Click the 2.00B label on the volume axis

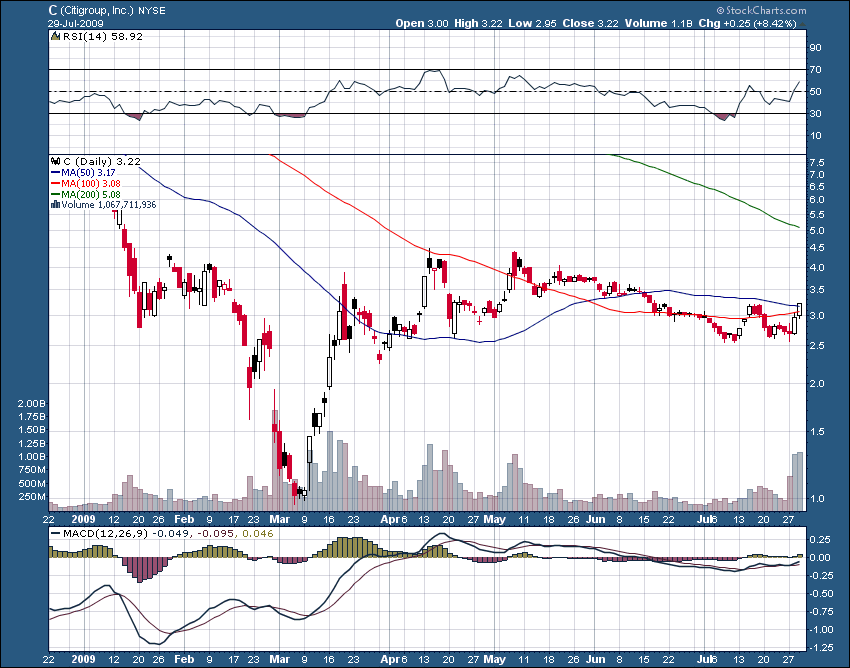point(32,403)
